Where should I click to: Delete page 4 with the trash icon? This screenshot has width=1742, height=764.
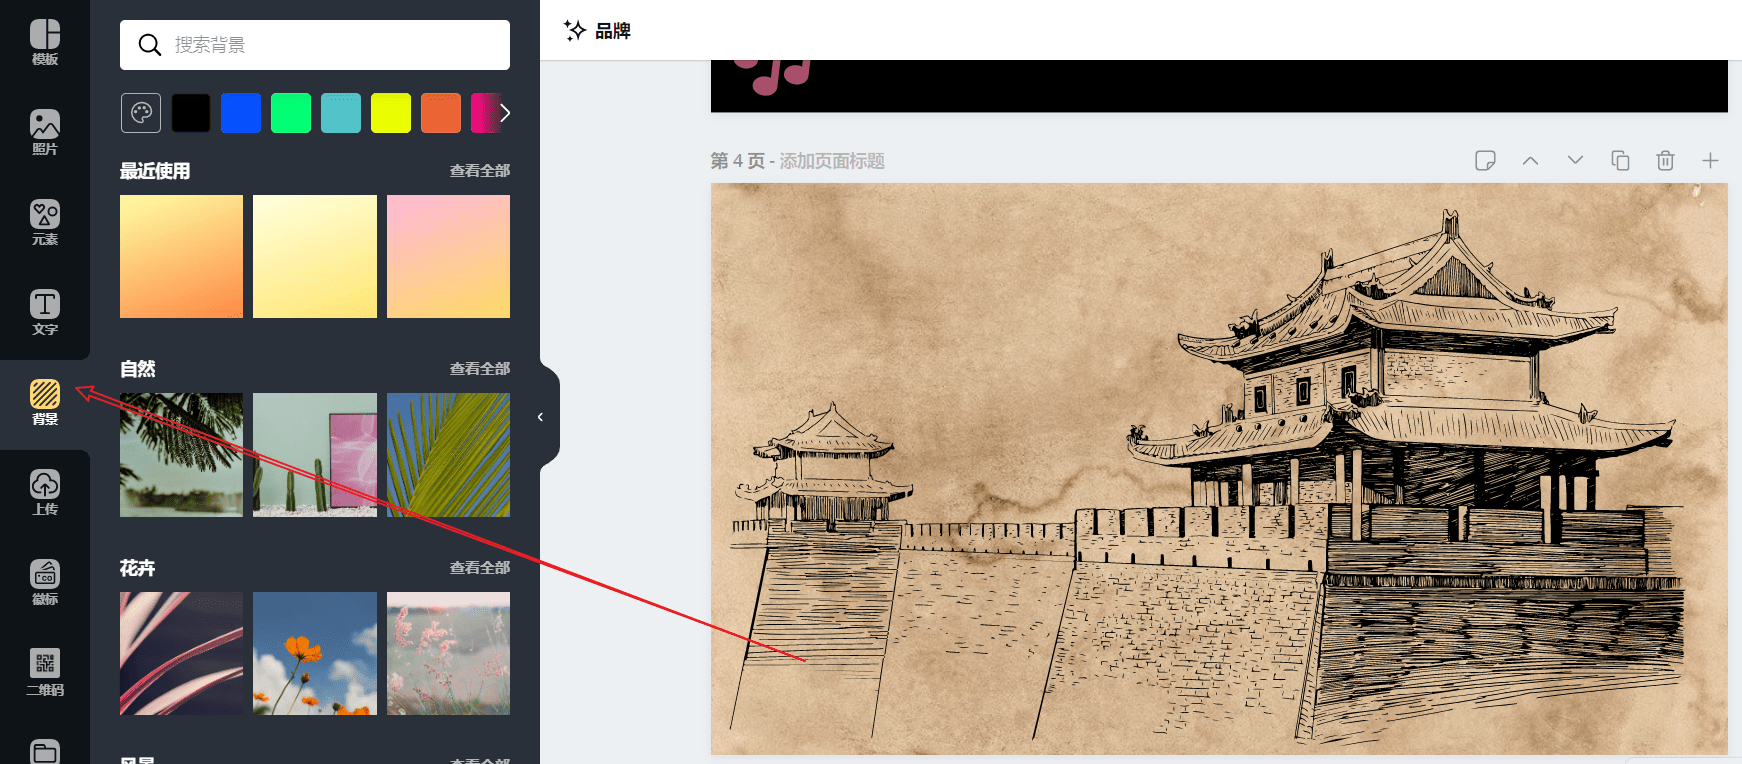click(1665, 160)
